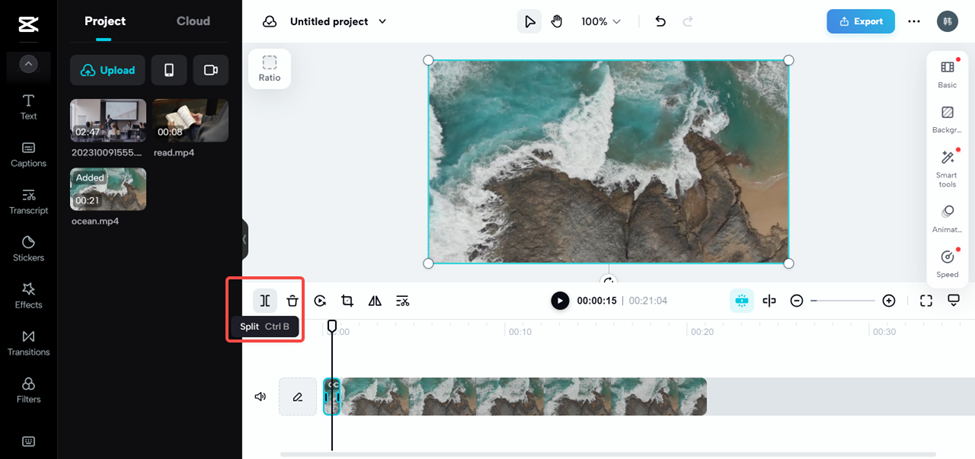Toggle the timeline snapping magnet button
975x459 pixels.
[741, 301]
